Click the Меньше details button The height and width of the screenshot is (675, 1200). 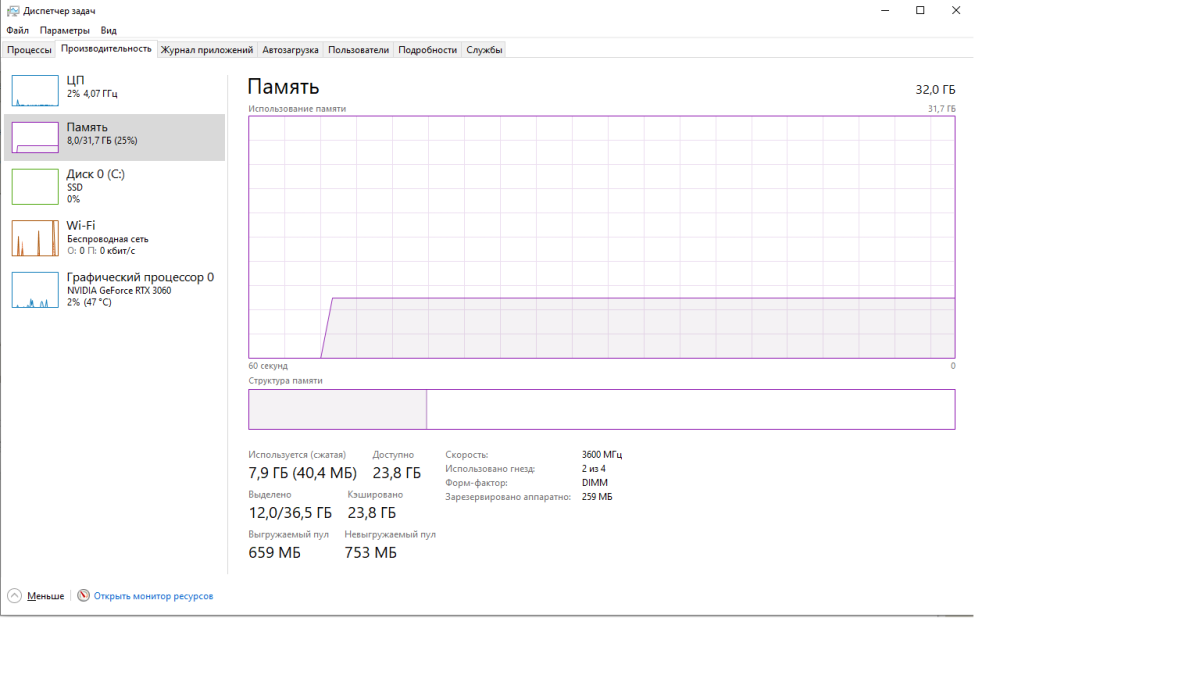(x=45, y=596)
